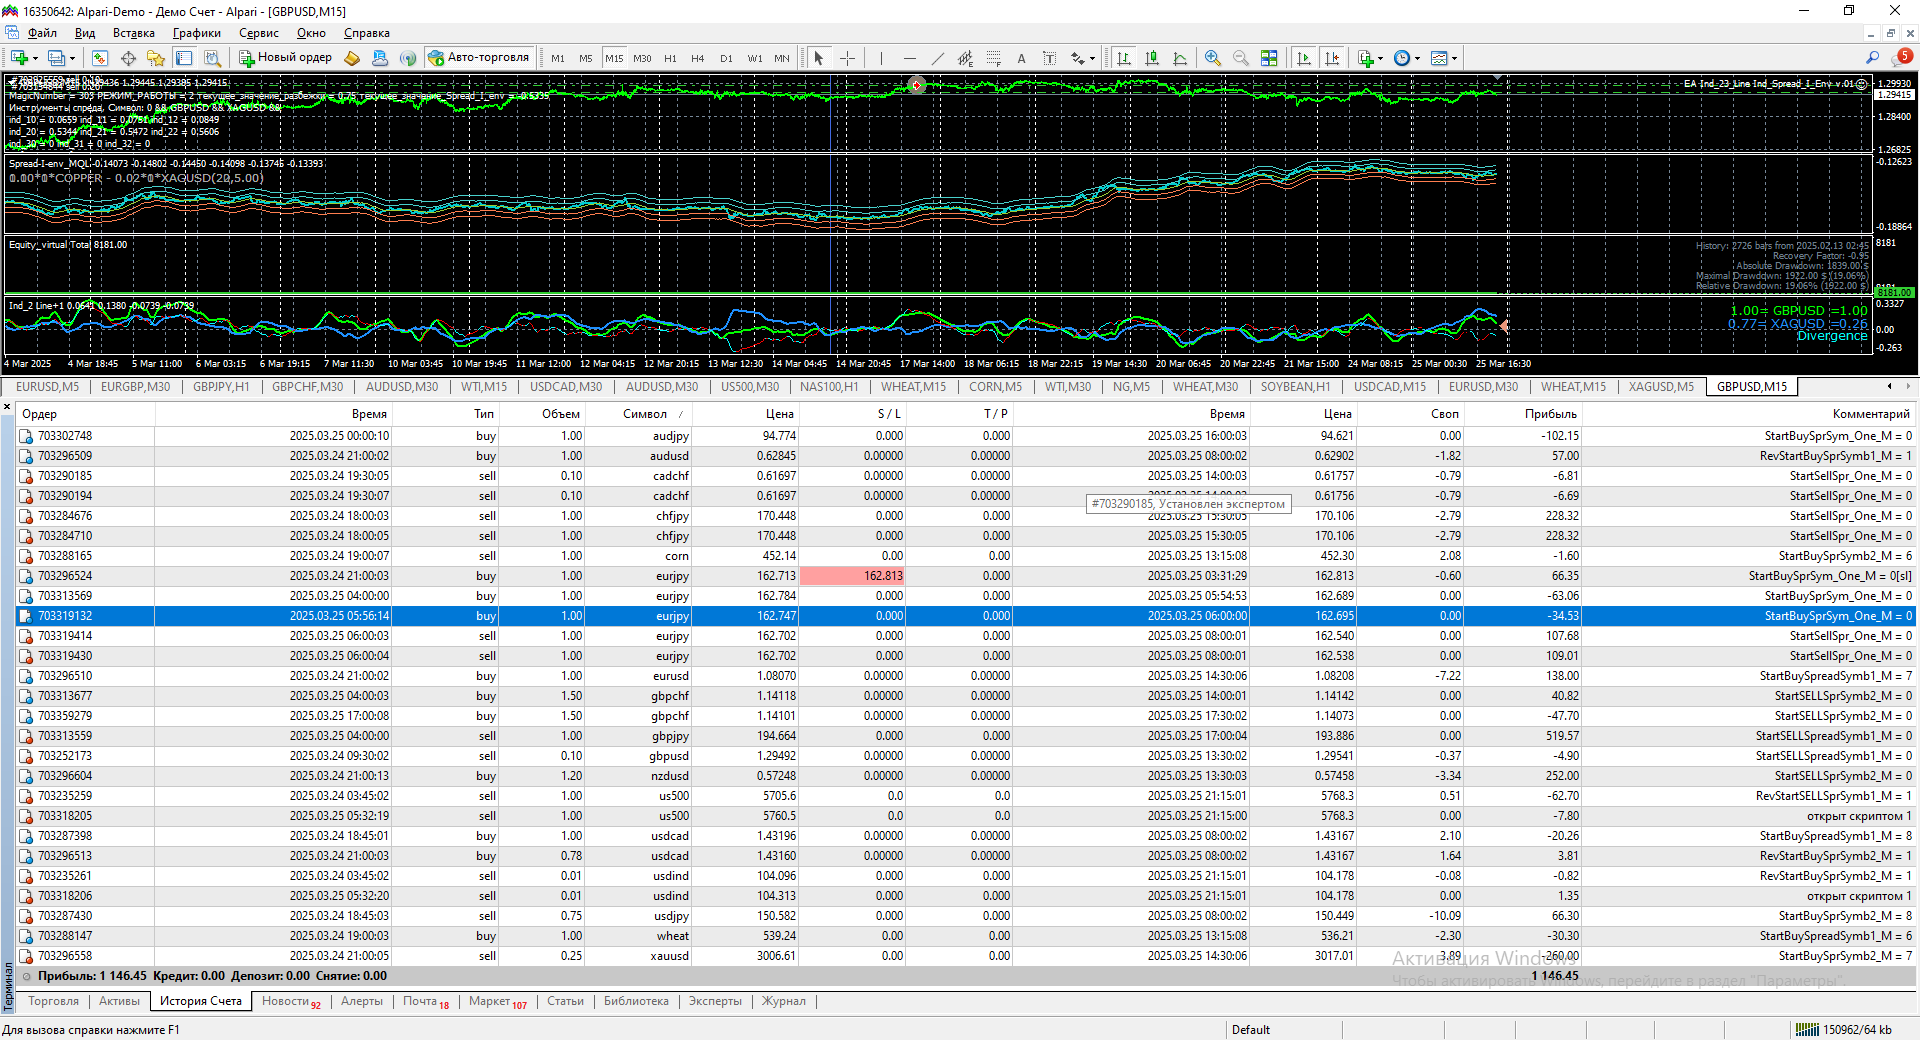Open the Сервис menu
Image resolution: width=1920 pixels, height=1040 pixels.
click(258, 33)
